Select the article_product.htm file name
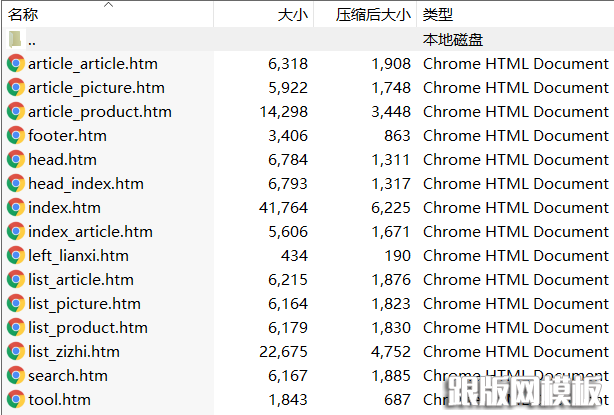This screenshot has height=415, width=614. pyautogui.click(x=99, y=112)
